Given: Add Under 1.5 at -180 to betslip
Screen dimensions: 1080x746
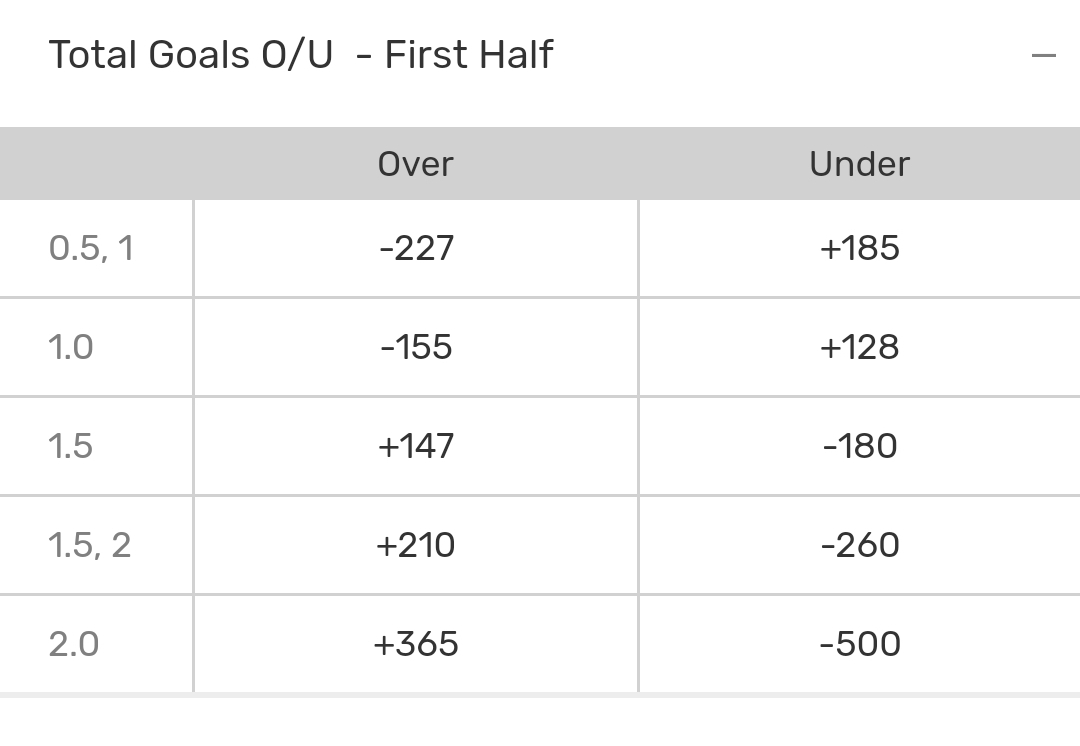Looking at the screenshot, I should pos(859,446).
